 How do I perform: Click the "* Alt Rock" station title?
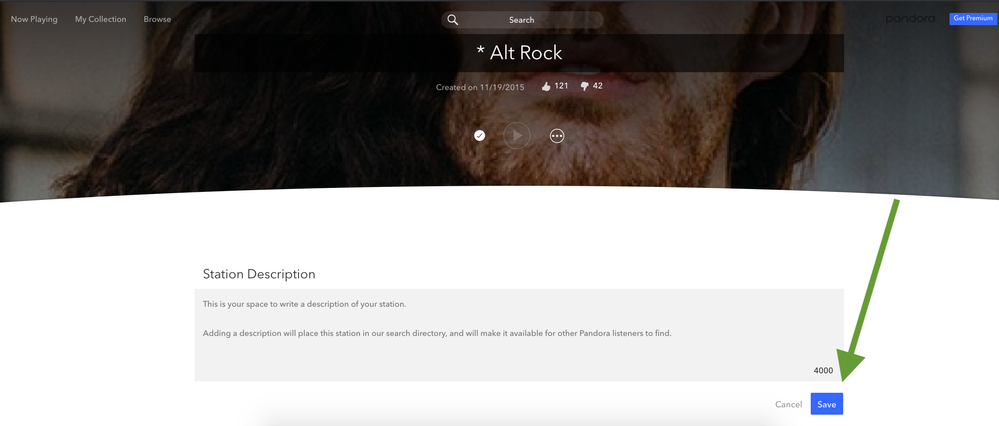[x=519, y=54]
